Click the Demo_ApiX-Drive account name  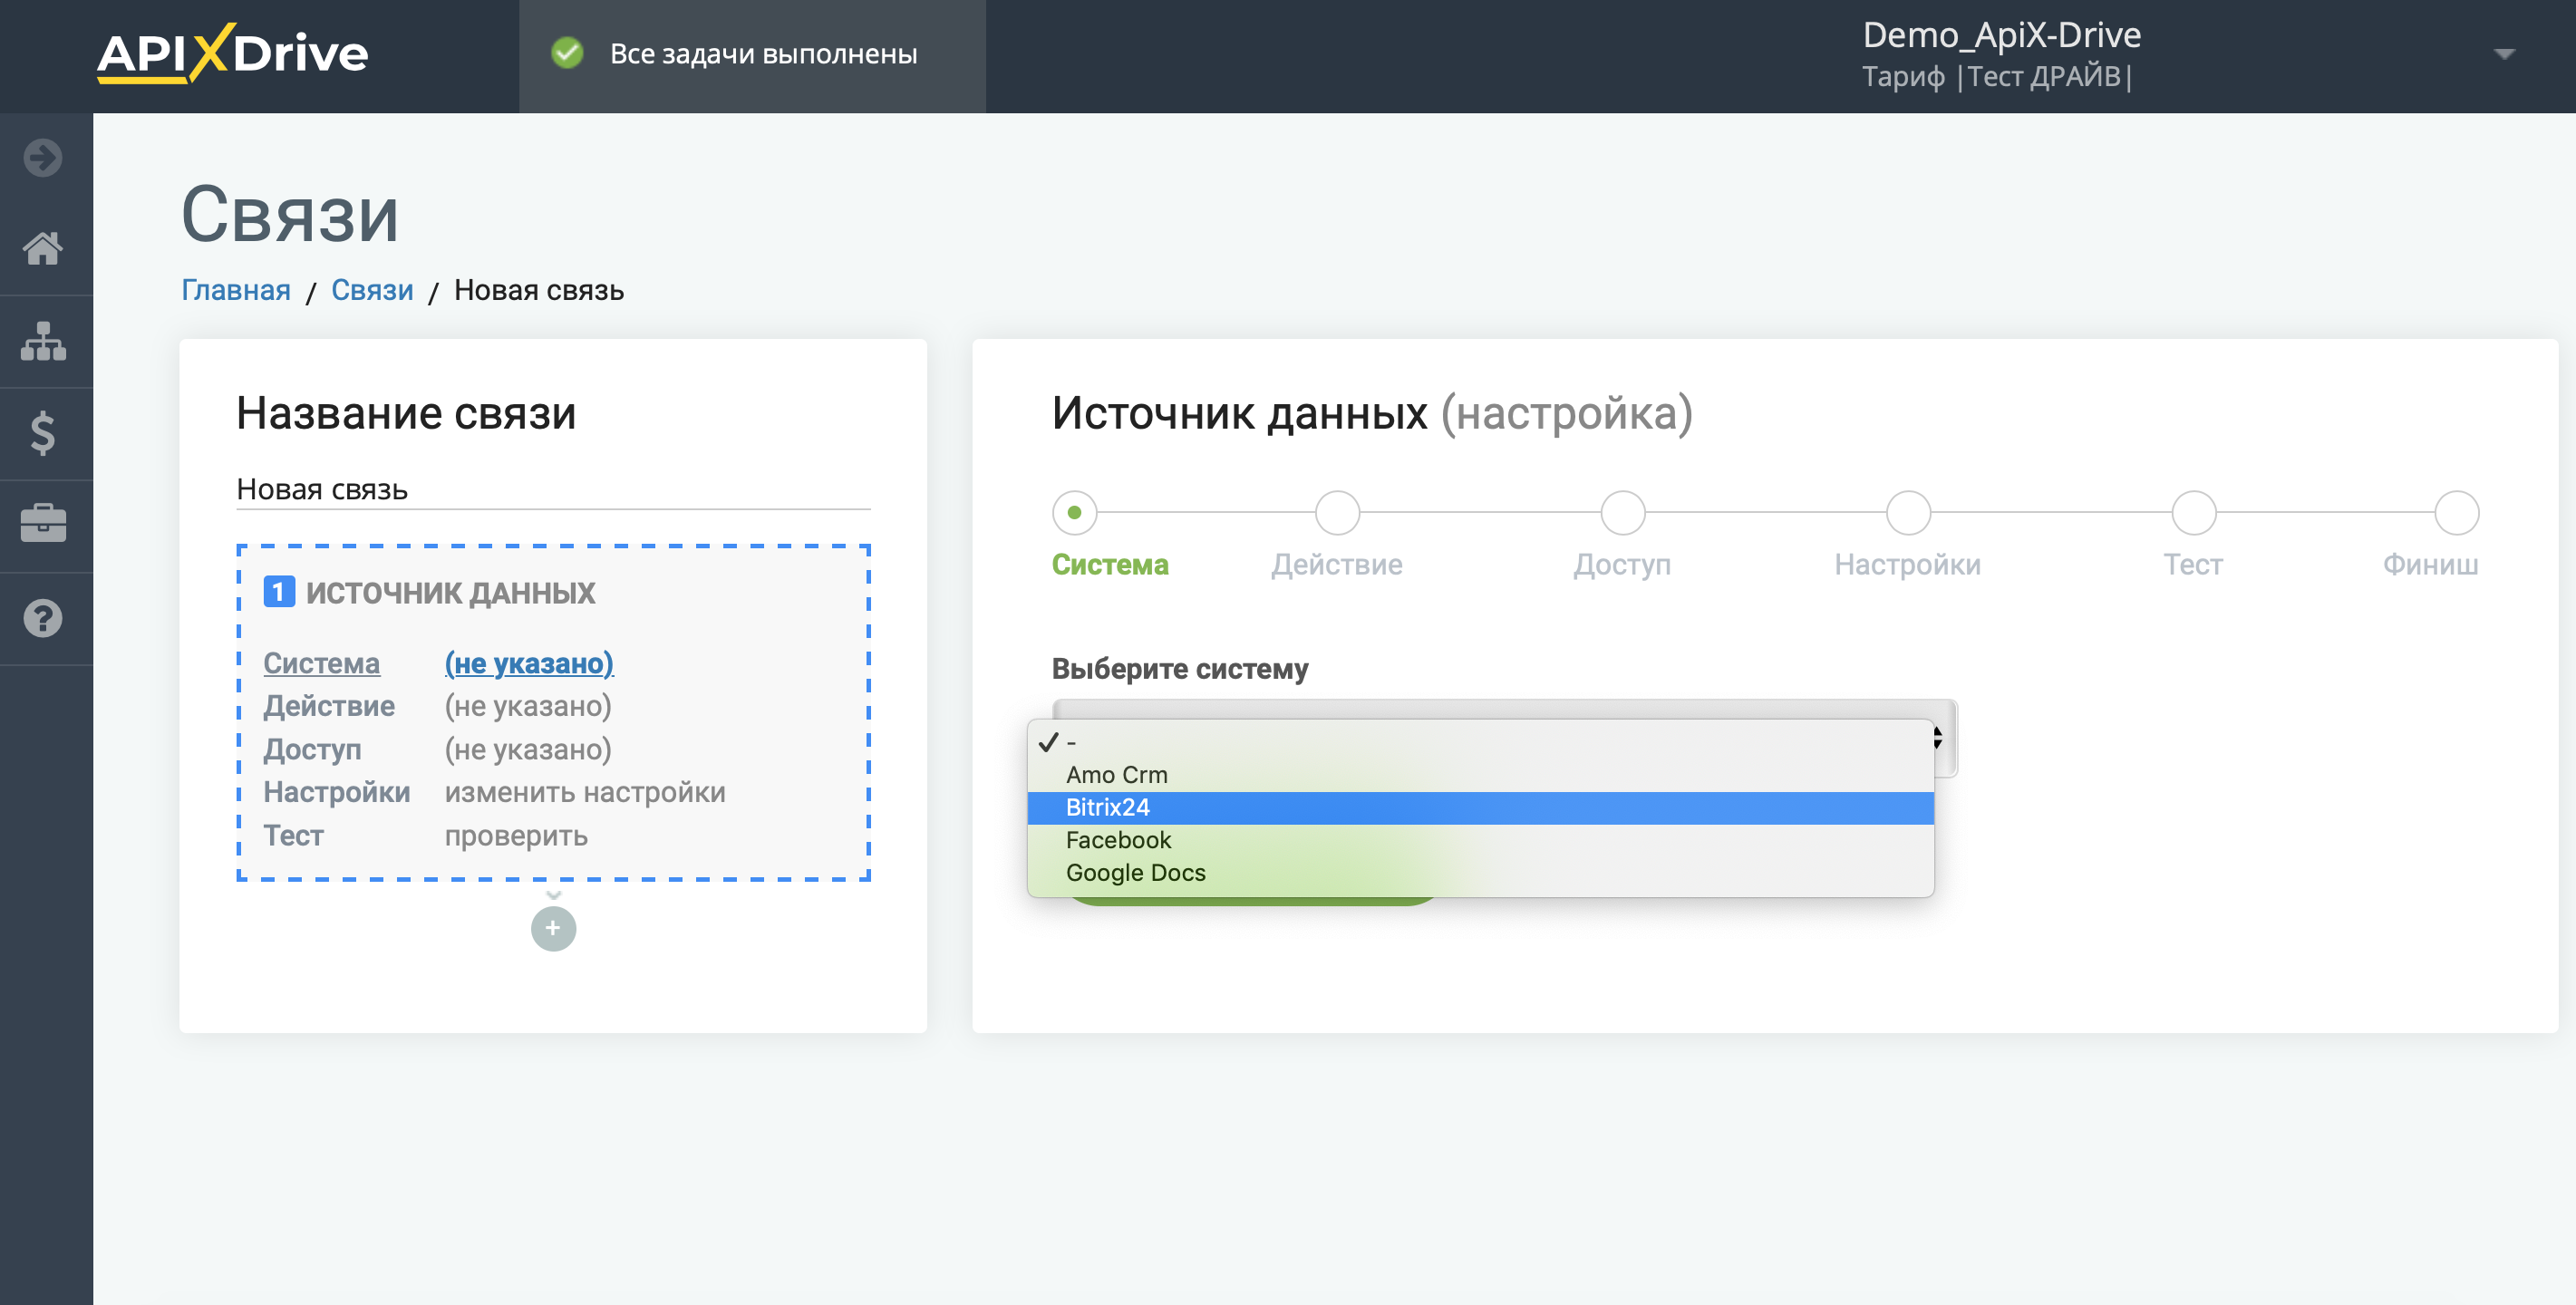2001,35
